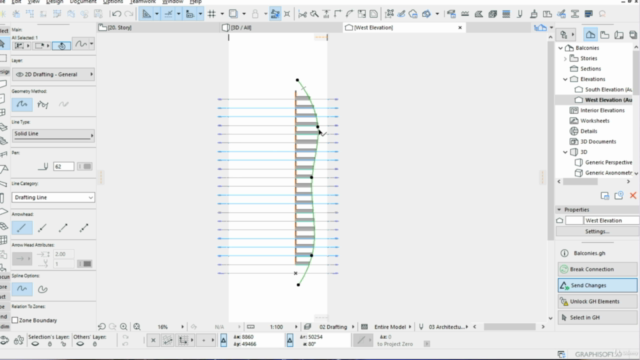Viewport: 640px width, 360px height.
Task: Click the scissors Split tool icon
Action: [302, 14]
